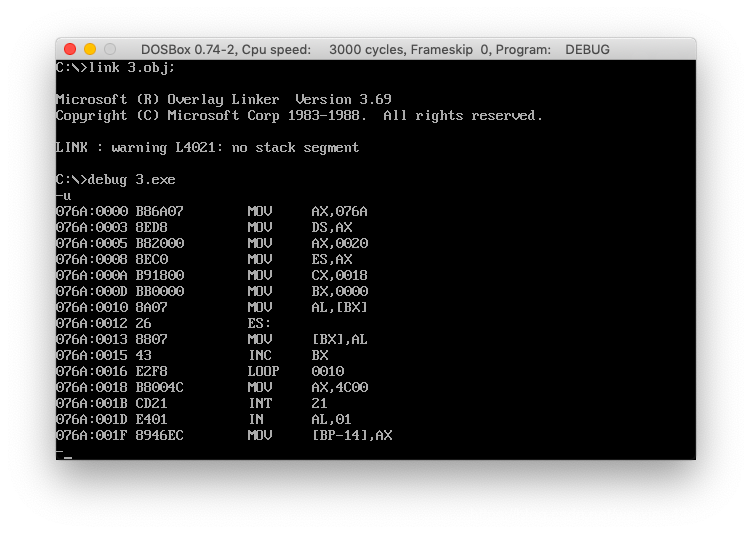
Task: Click the MOV CX,0018 instruction line
Action: point(212,275)
